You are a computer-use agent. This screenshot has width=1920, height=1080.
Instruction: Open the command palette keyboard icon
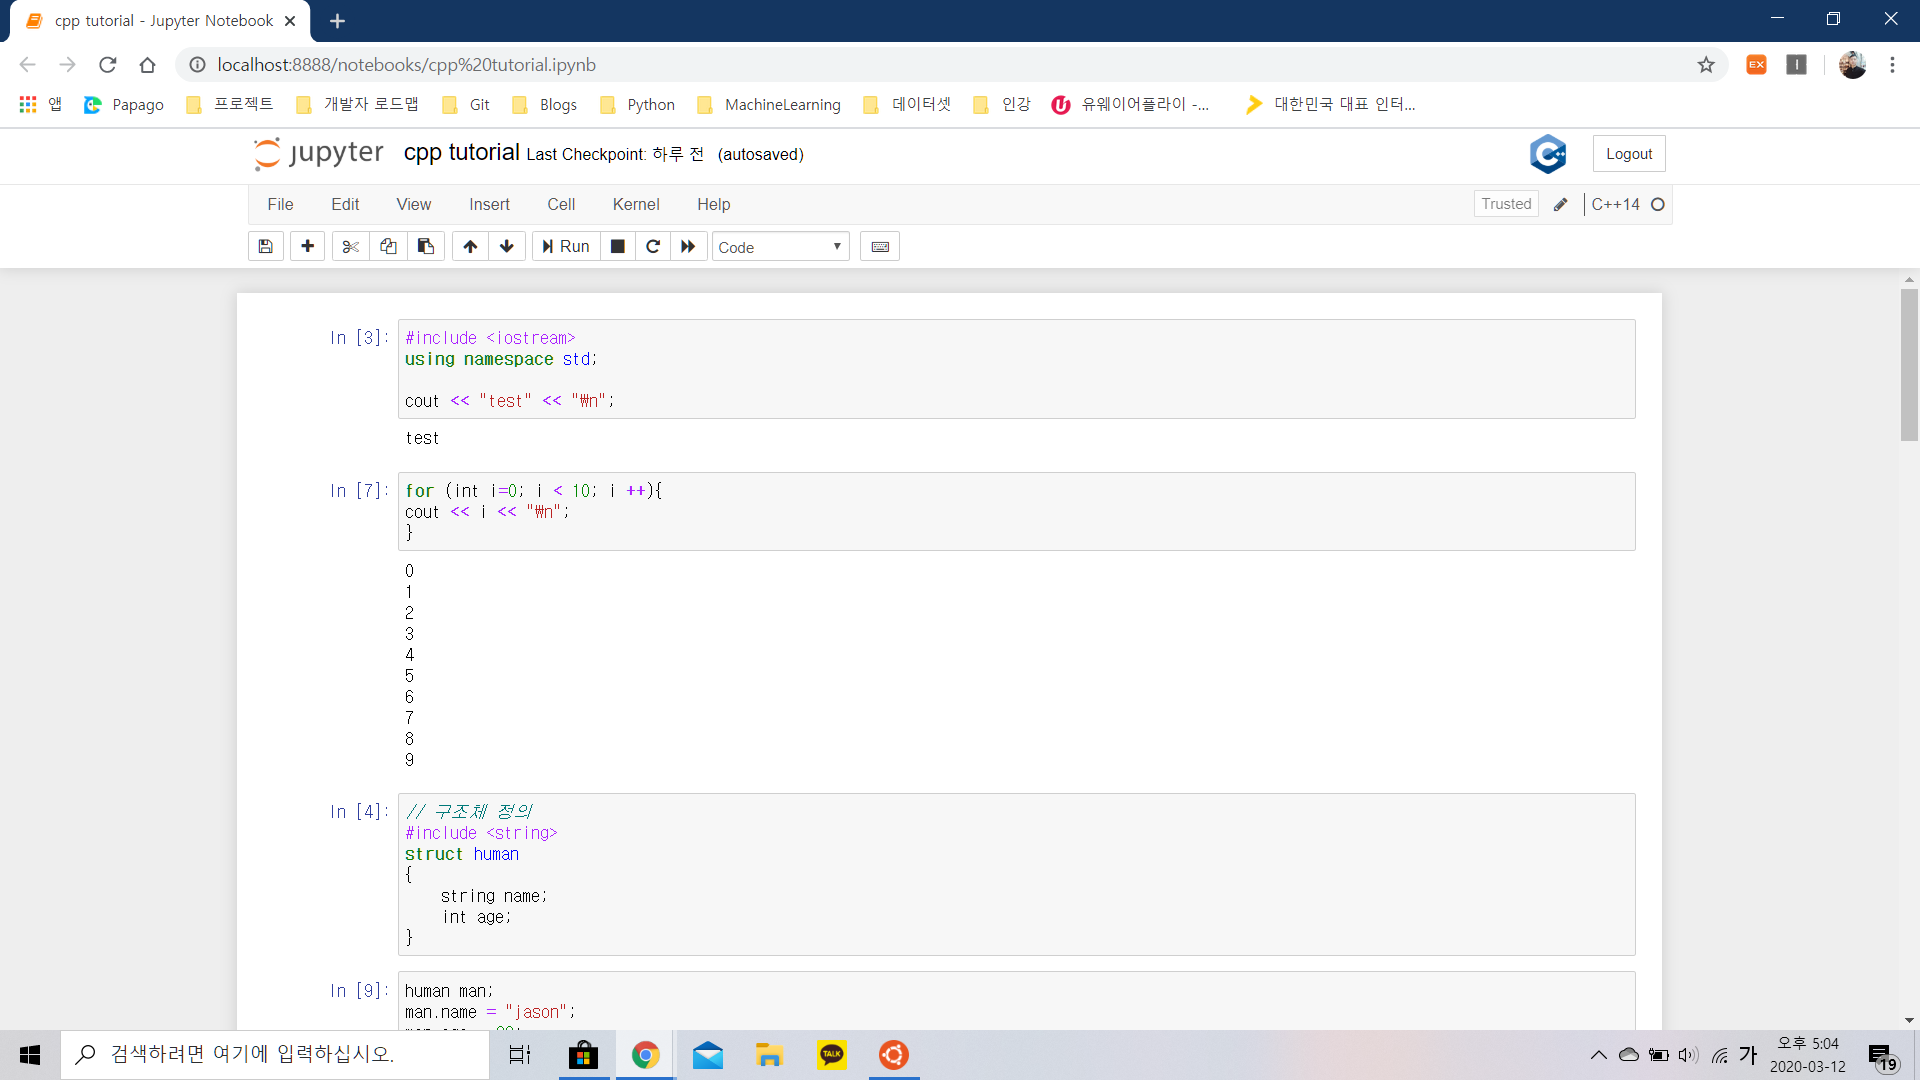pyautogui.click(x=880, y=246)
